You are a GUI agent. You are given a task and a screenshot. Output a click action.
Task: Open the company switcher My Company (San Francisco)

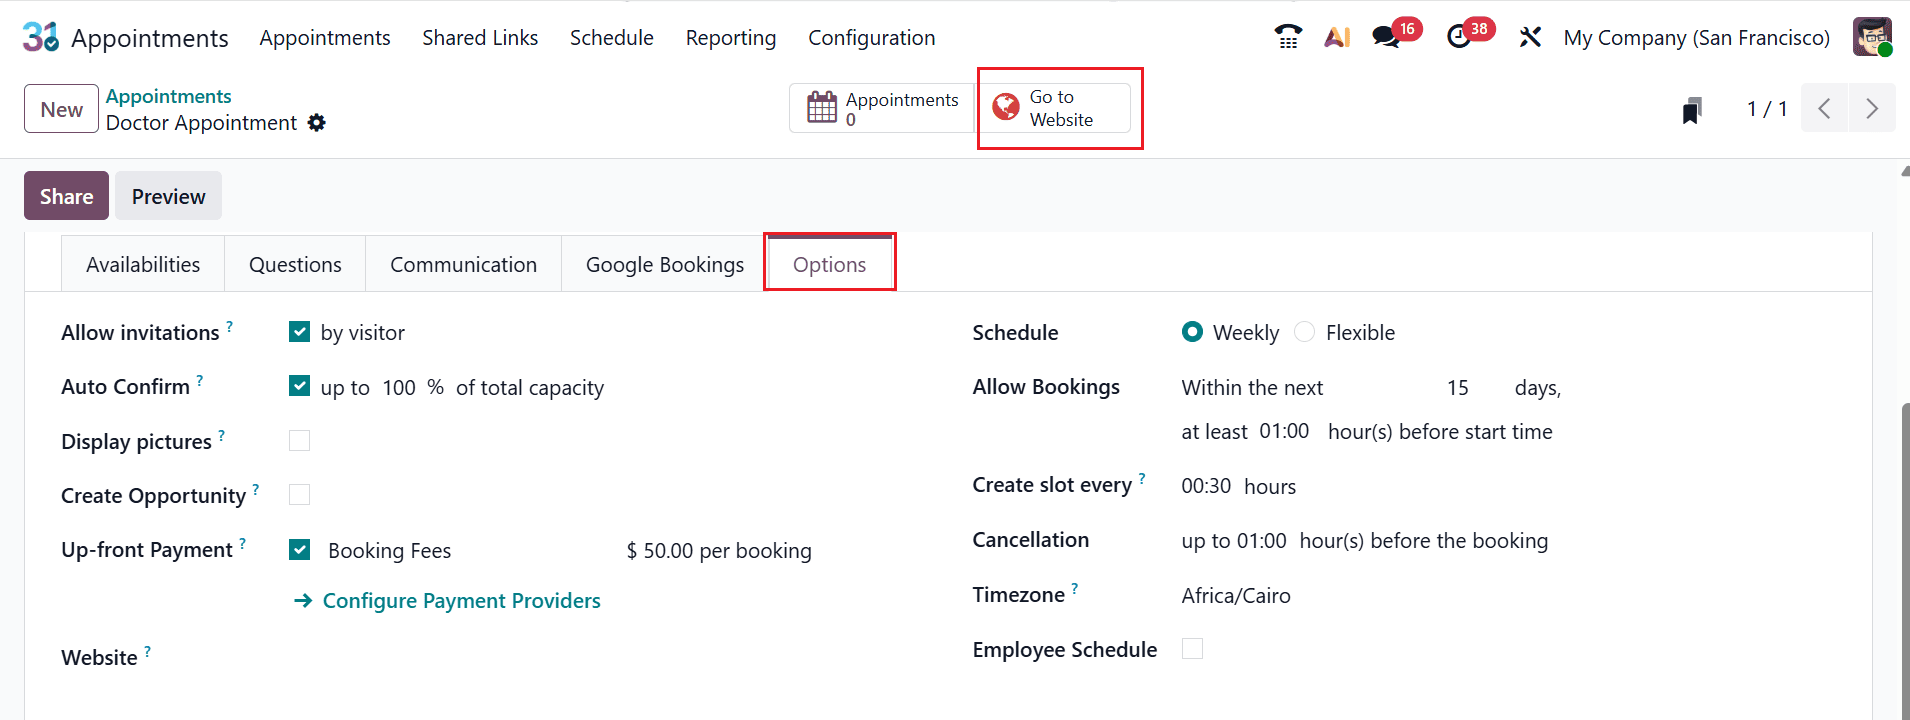point(1696,38)
